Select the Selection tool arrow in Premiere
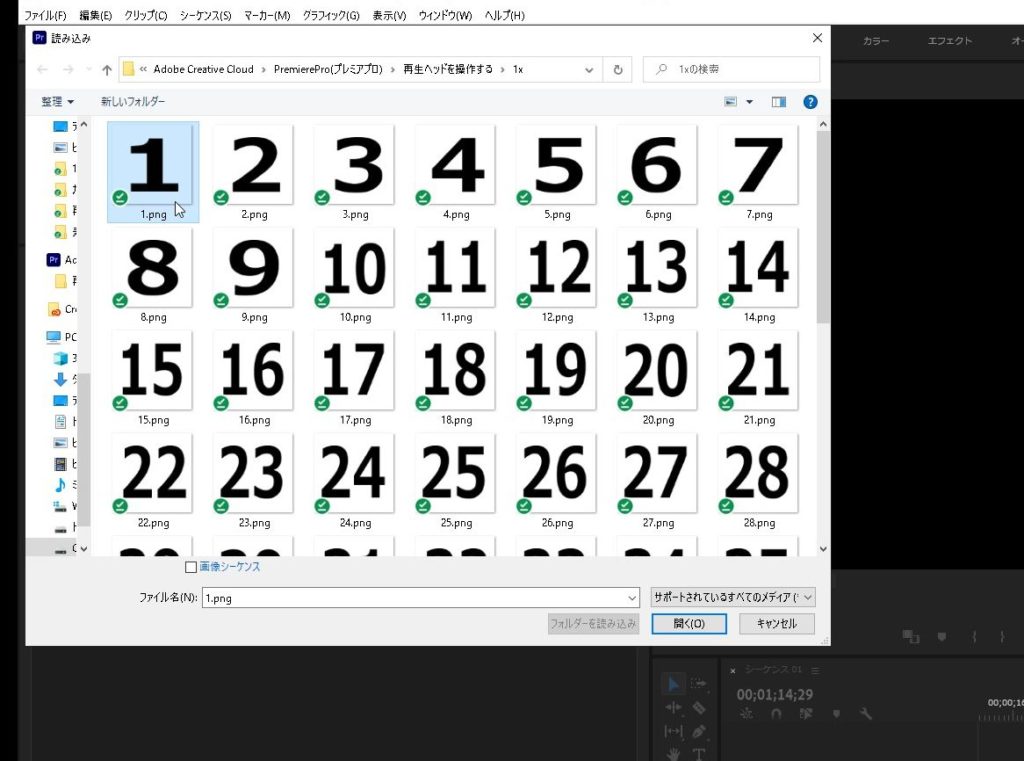1024x761 pixels. coord(673,684)
